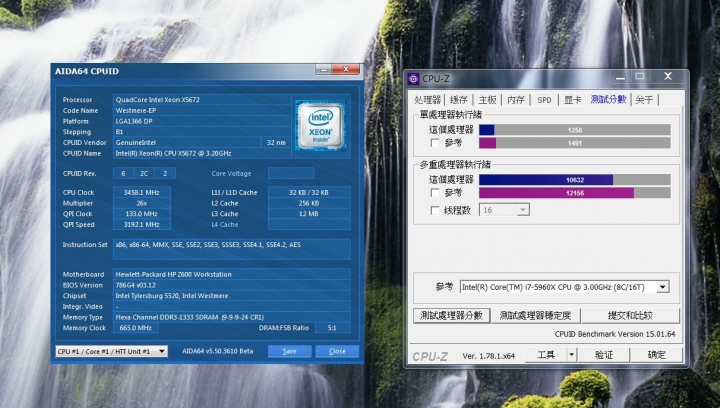Screen dimensions: 720x408
Task: Open the thread count 16 dropdown
Action: point(523,210)
